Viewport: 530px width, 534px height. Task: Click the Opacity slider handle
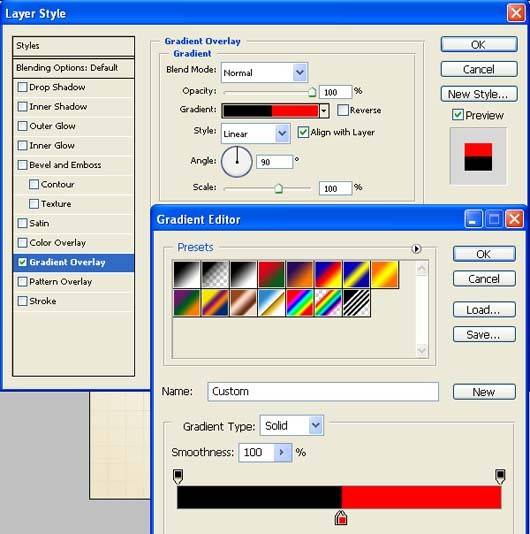[x=312, y=92]
